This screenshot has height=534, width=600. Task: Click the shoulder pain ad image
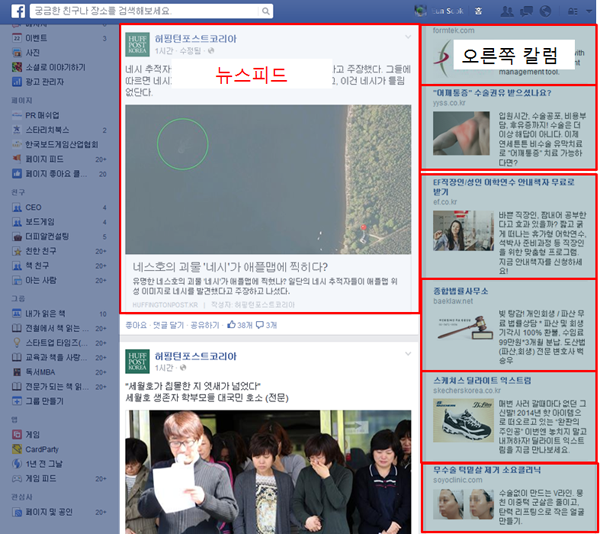(x=461, y=133)
